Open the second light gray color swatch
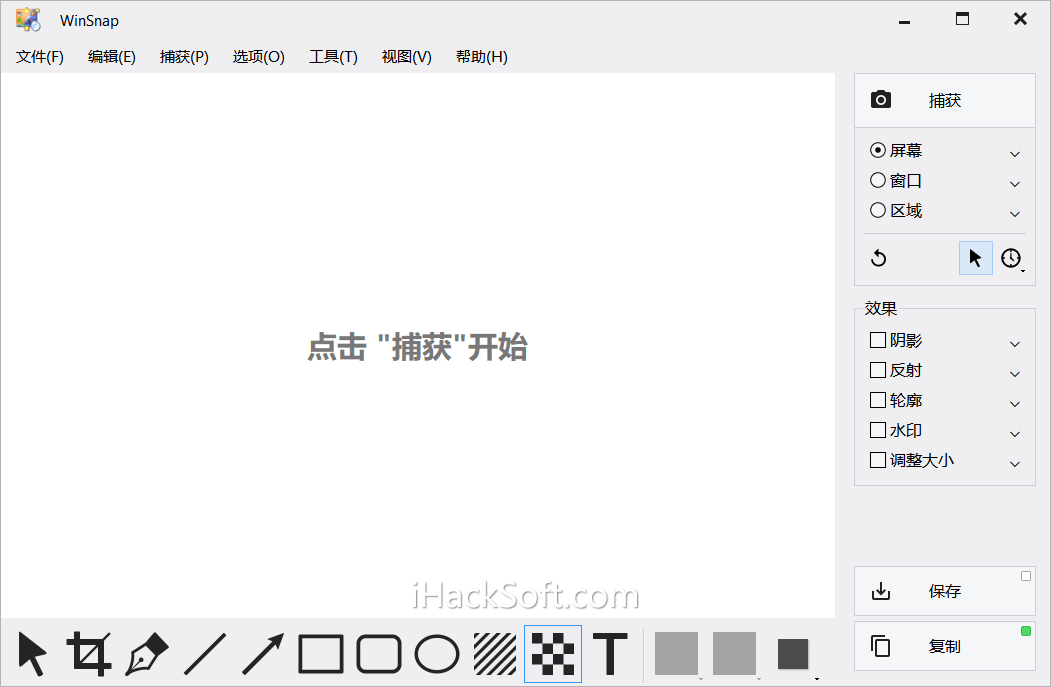The image size is (1051, 687). point(735,653)
